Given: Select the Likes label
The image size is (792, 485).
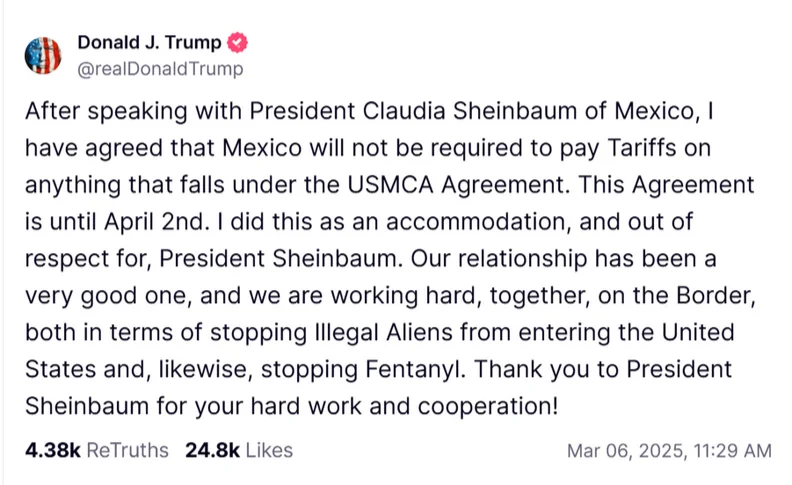Looking at the screenshot, I should [269, 450].
